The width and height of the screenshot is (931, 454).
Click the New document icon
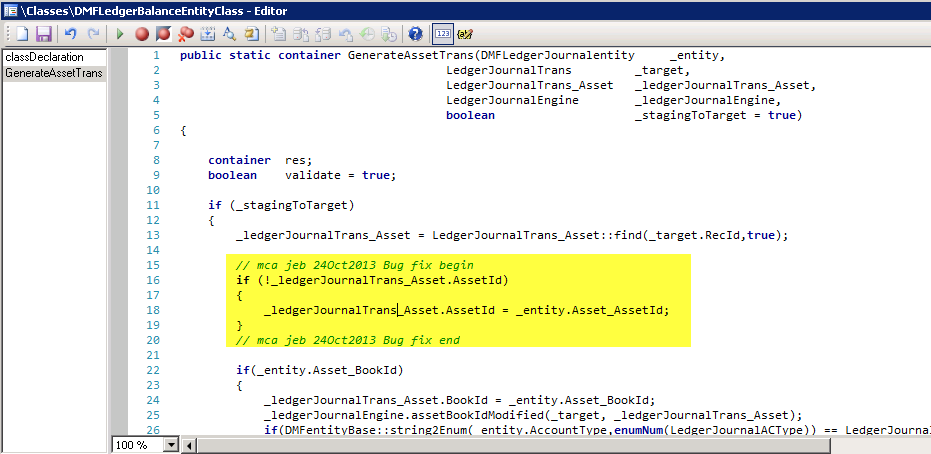pos(21,34)
